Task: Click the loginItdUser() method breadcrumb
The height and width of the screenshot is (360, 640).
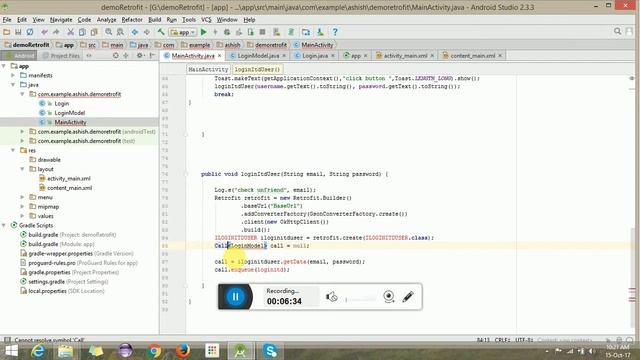Action: [x=257, y=69]
